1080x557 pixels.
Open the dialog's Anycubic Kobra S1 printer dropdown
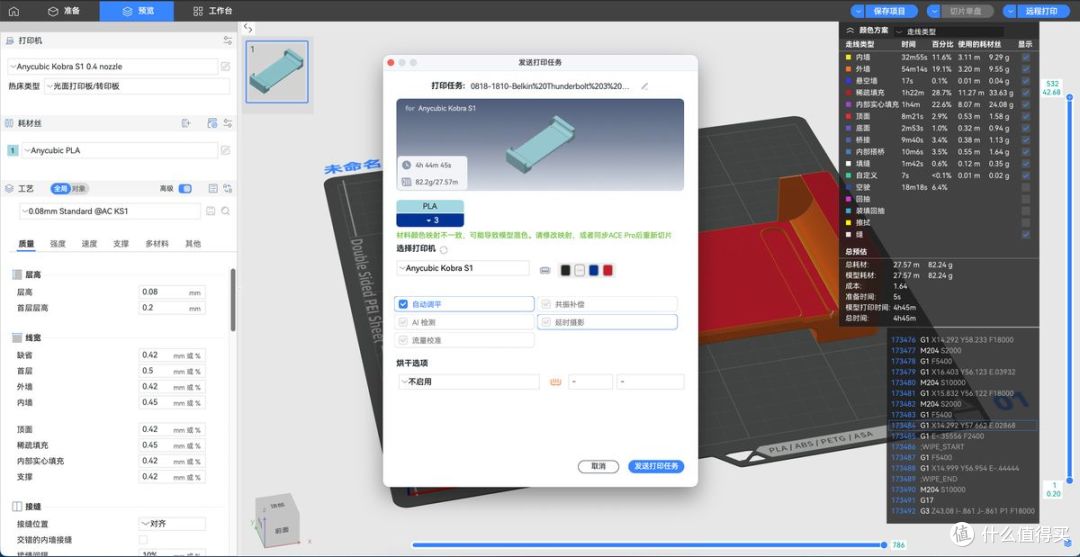click(x=463, y=268)
